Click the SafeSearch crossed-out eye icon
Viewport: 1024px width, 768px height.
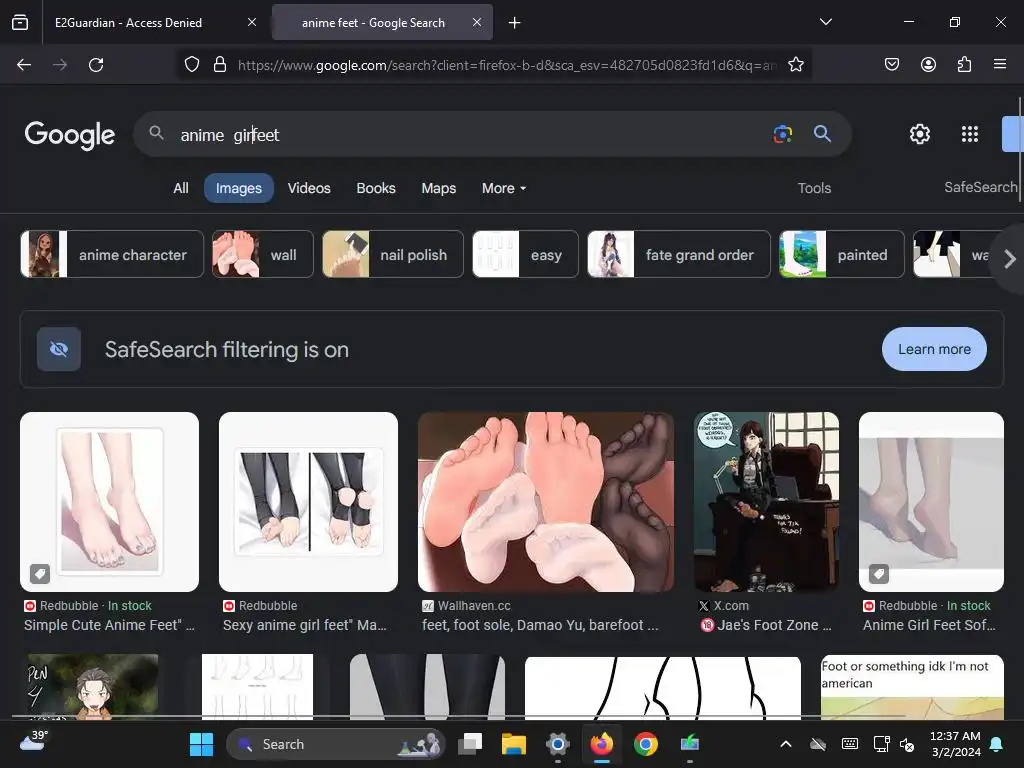(x=59, y=349)
